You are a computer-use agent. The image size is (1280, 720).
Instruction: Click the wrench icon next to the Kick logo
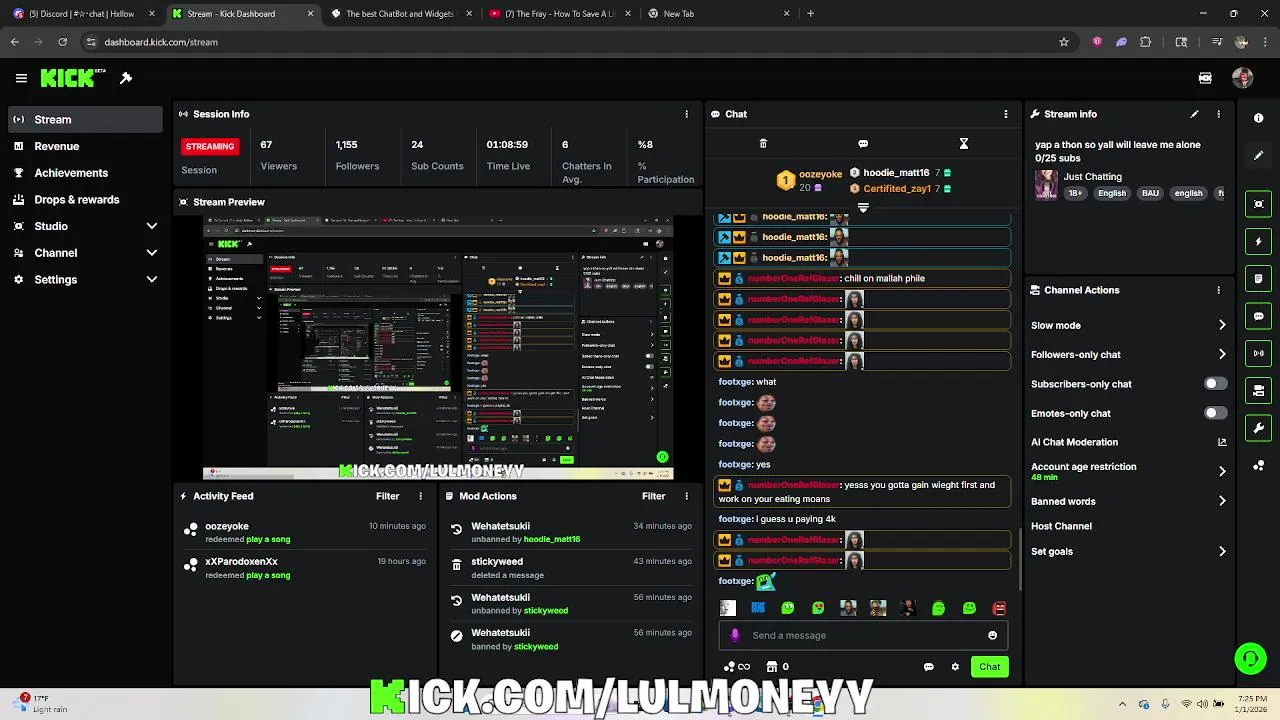pos(126,78)
